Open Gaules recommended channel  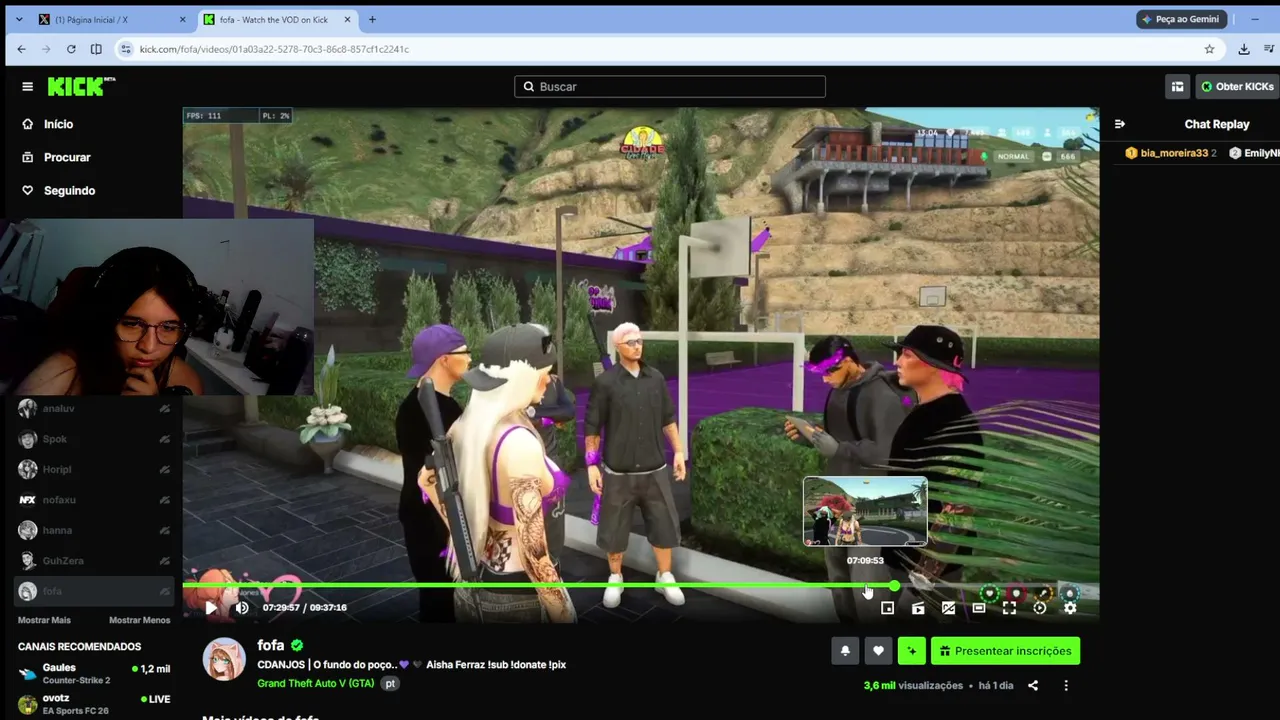pyautogui.click(x=95, y=674)
